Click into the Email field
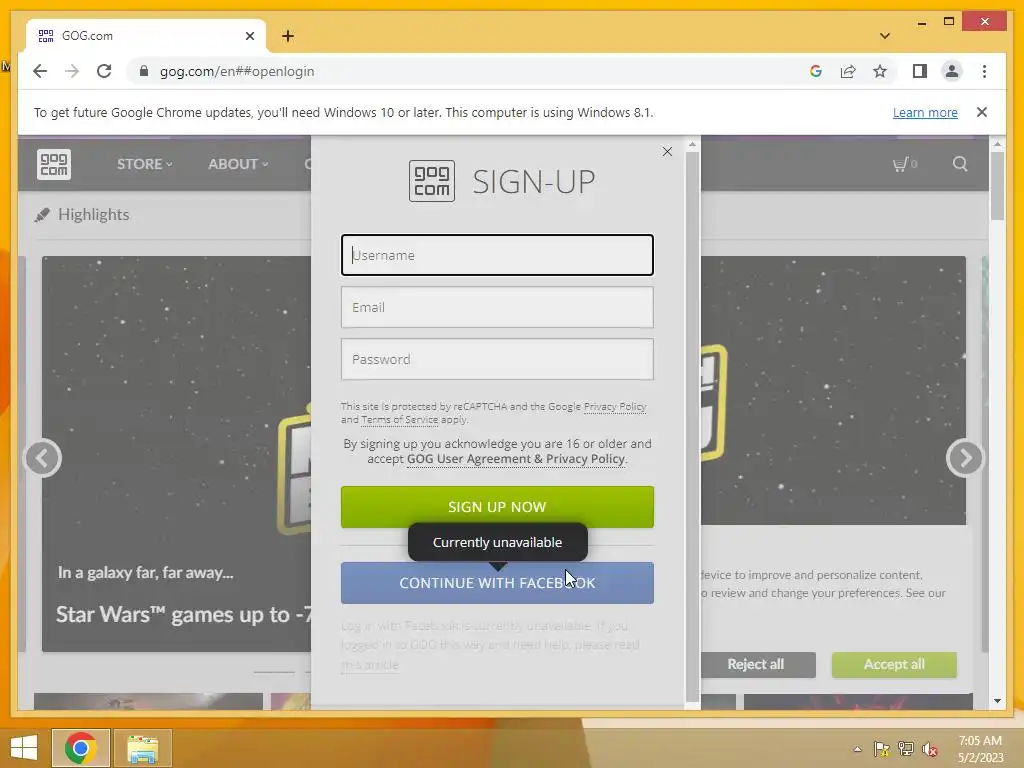1024x768 pixels. [497, 307]
